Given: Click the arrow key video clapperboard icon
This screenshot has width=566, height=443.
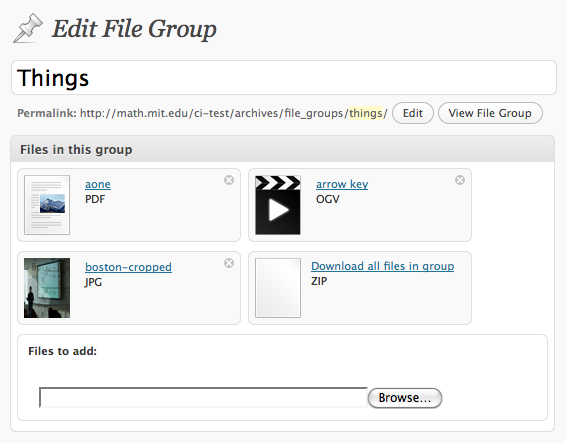Looking at the screenshot, I should [x=278, y=205].
